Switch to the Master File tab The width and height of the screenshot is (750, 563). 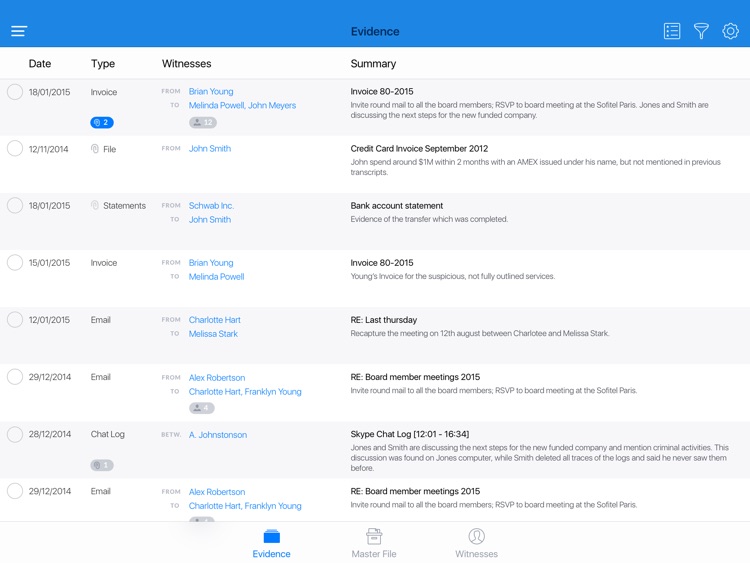tap(374, 543)
